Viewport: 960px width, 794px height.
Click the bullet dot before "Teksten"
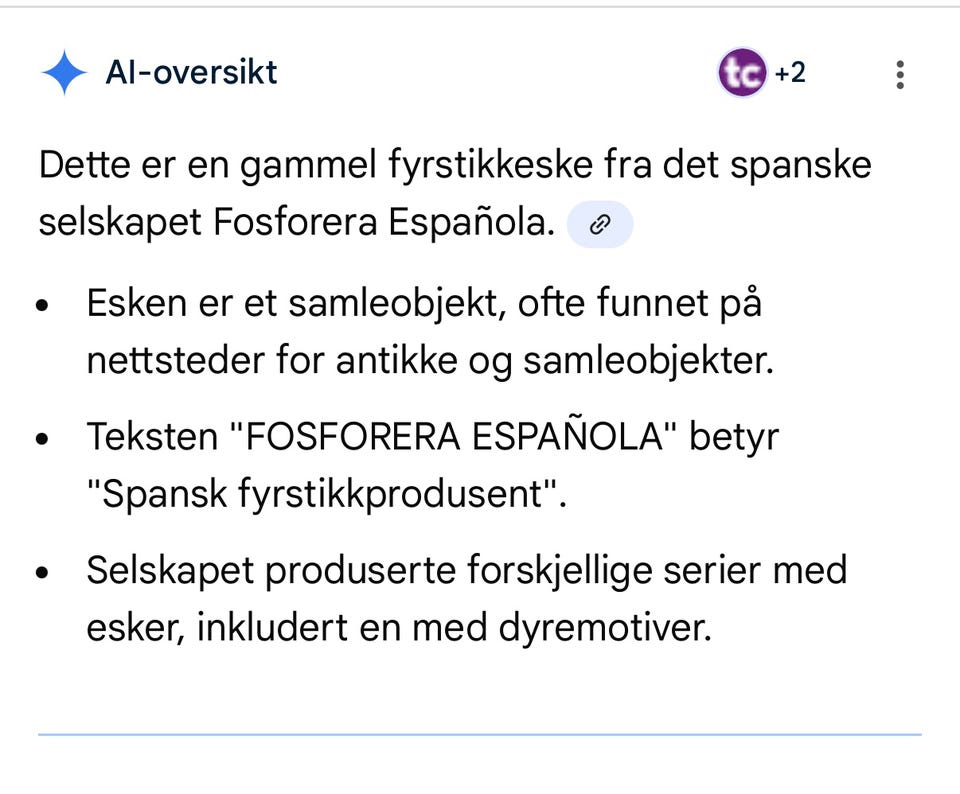coord(42,438)
